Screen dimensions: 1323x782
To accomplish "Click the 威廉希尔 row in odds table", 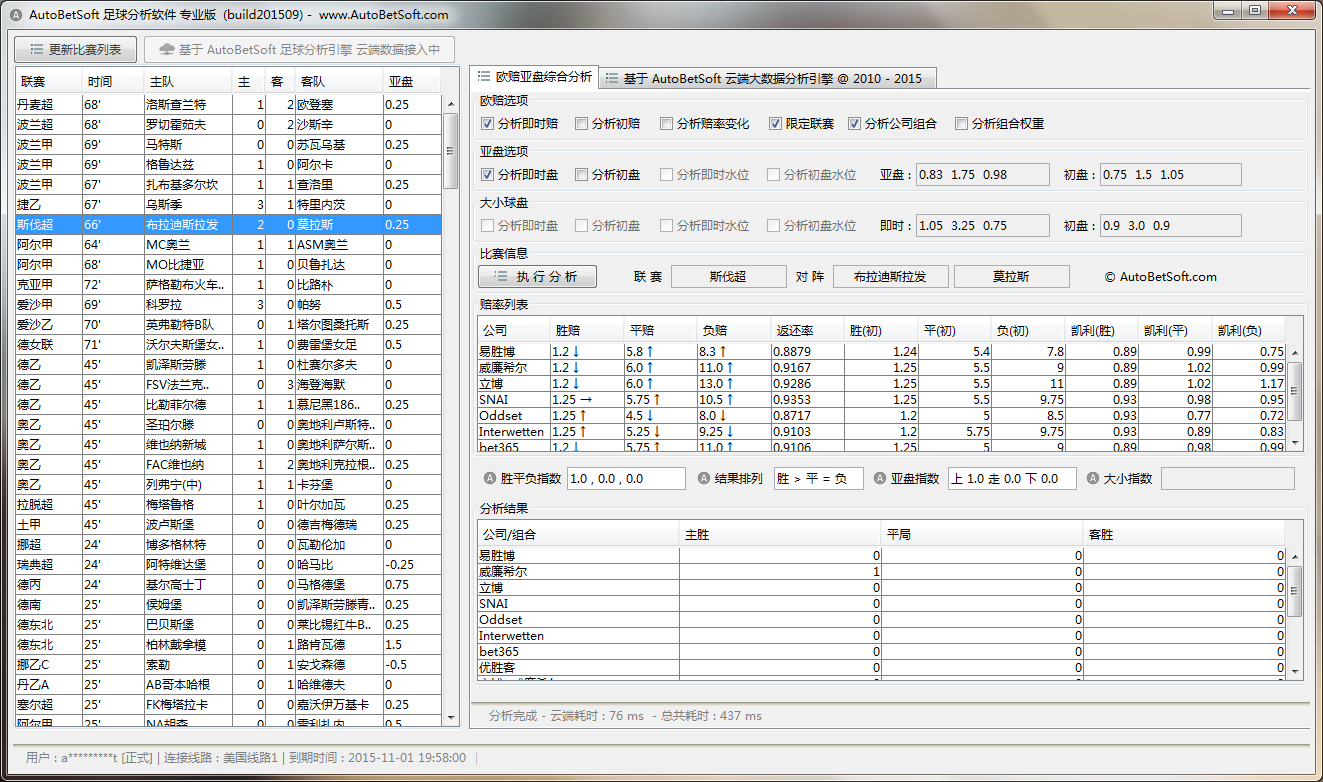I will pyautogui.click(x=882, y=367).
